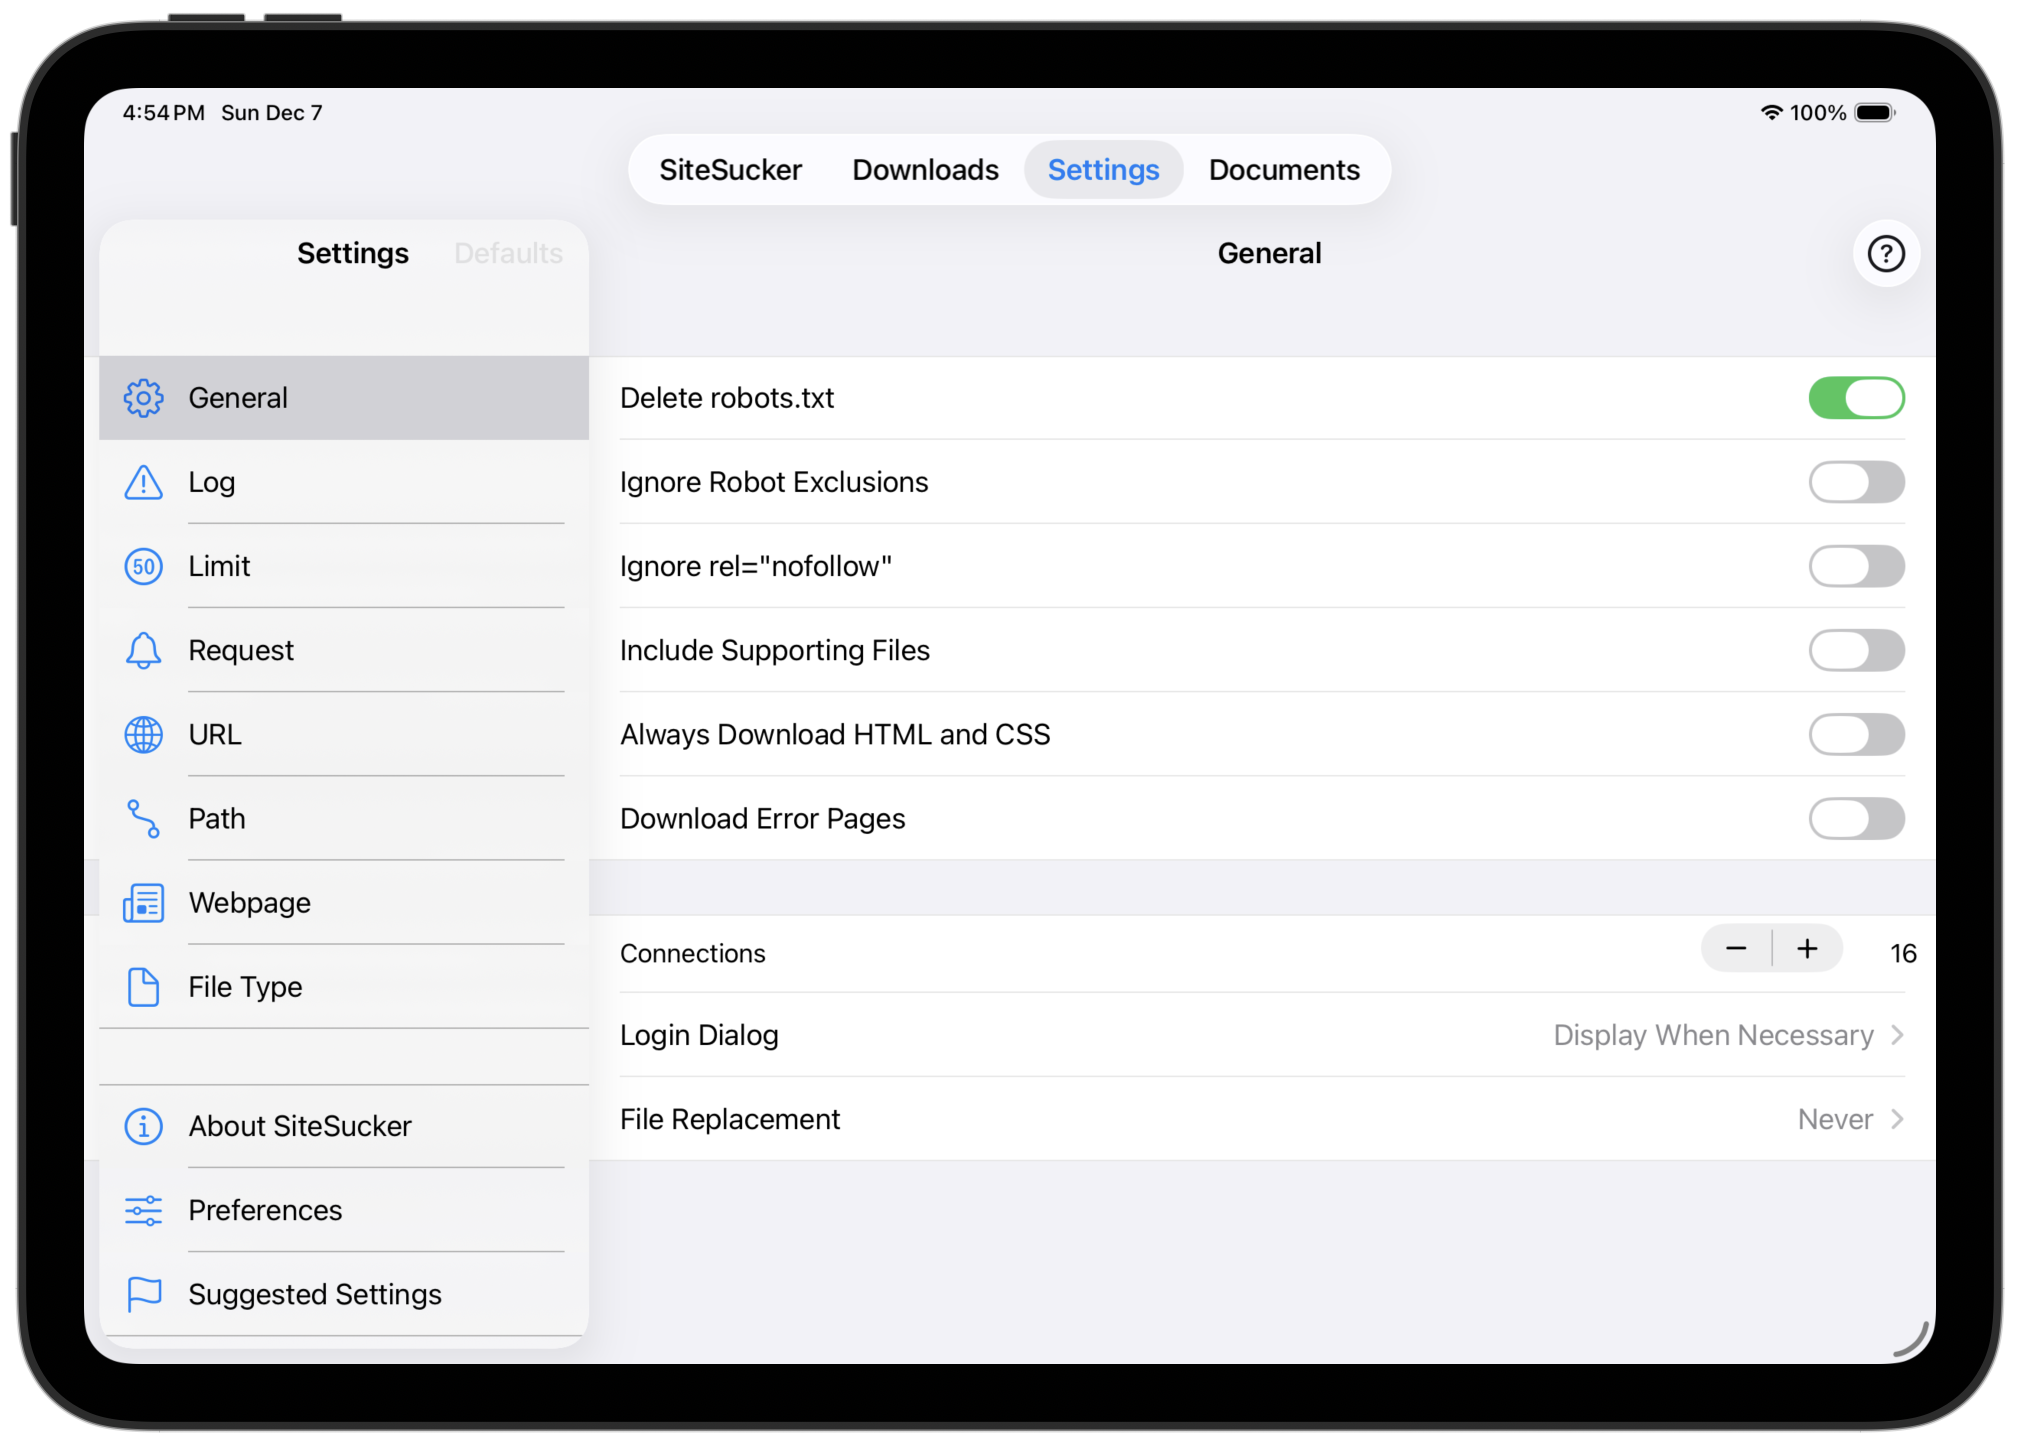Expand the File Replacement chevron

(1897, 1119)
